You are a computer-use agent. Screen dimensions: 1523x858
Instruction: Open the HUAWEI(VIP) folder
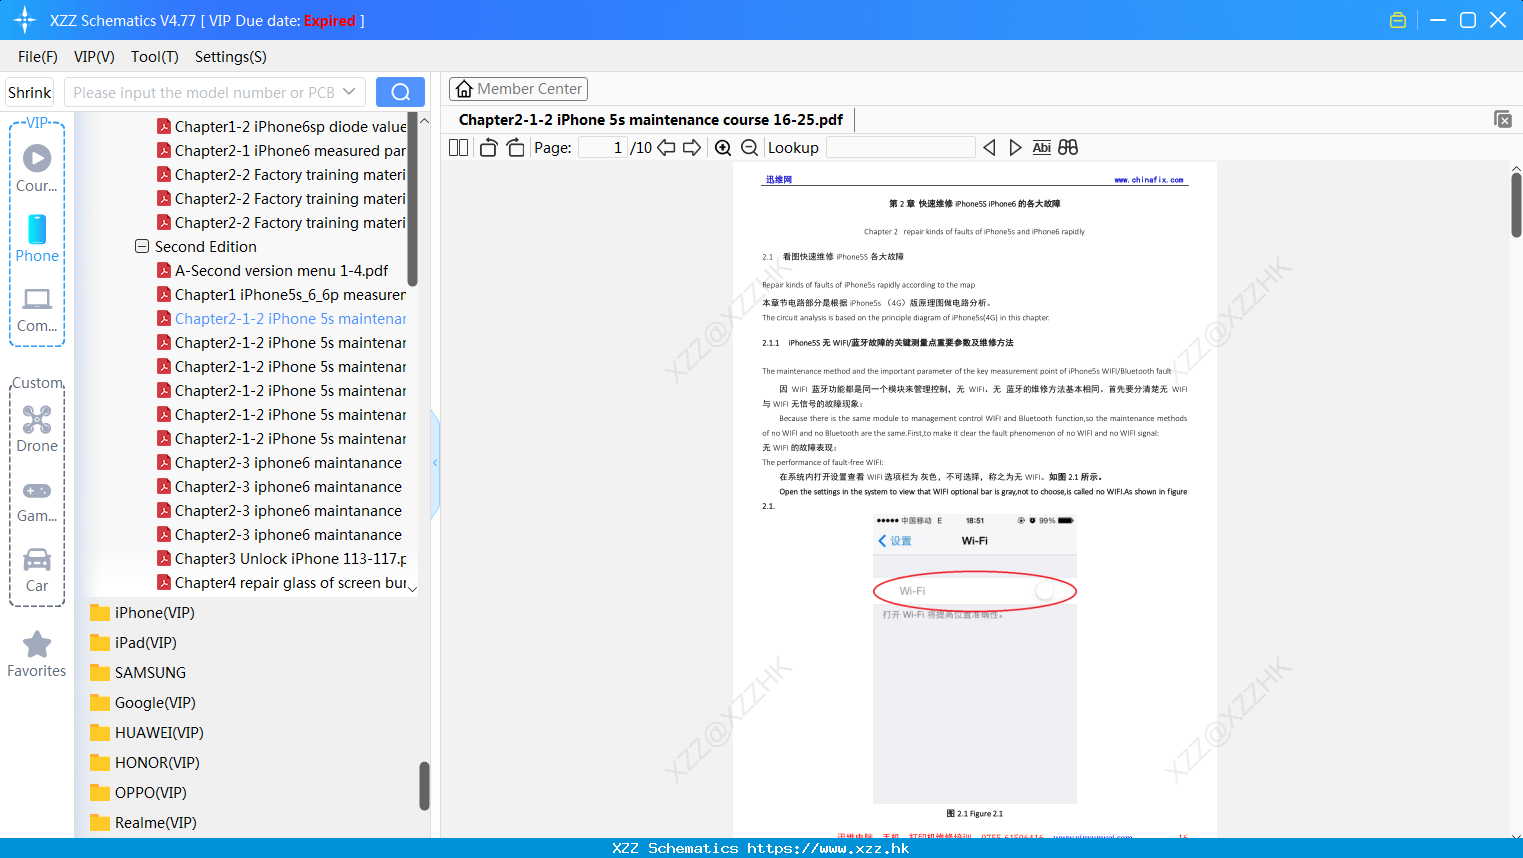coord(147,733)
